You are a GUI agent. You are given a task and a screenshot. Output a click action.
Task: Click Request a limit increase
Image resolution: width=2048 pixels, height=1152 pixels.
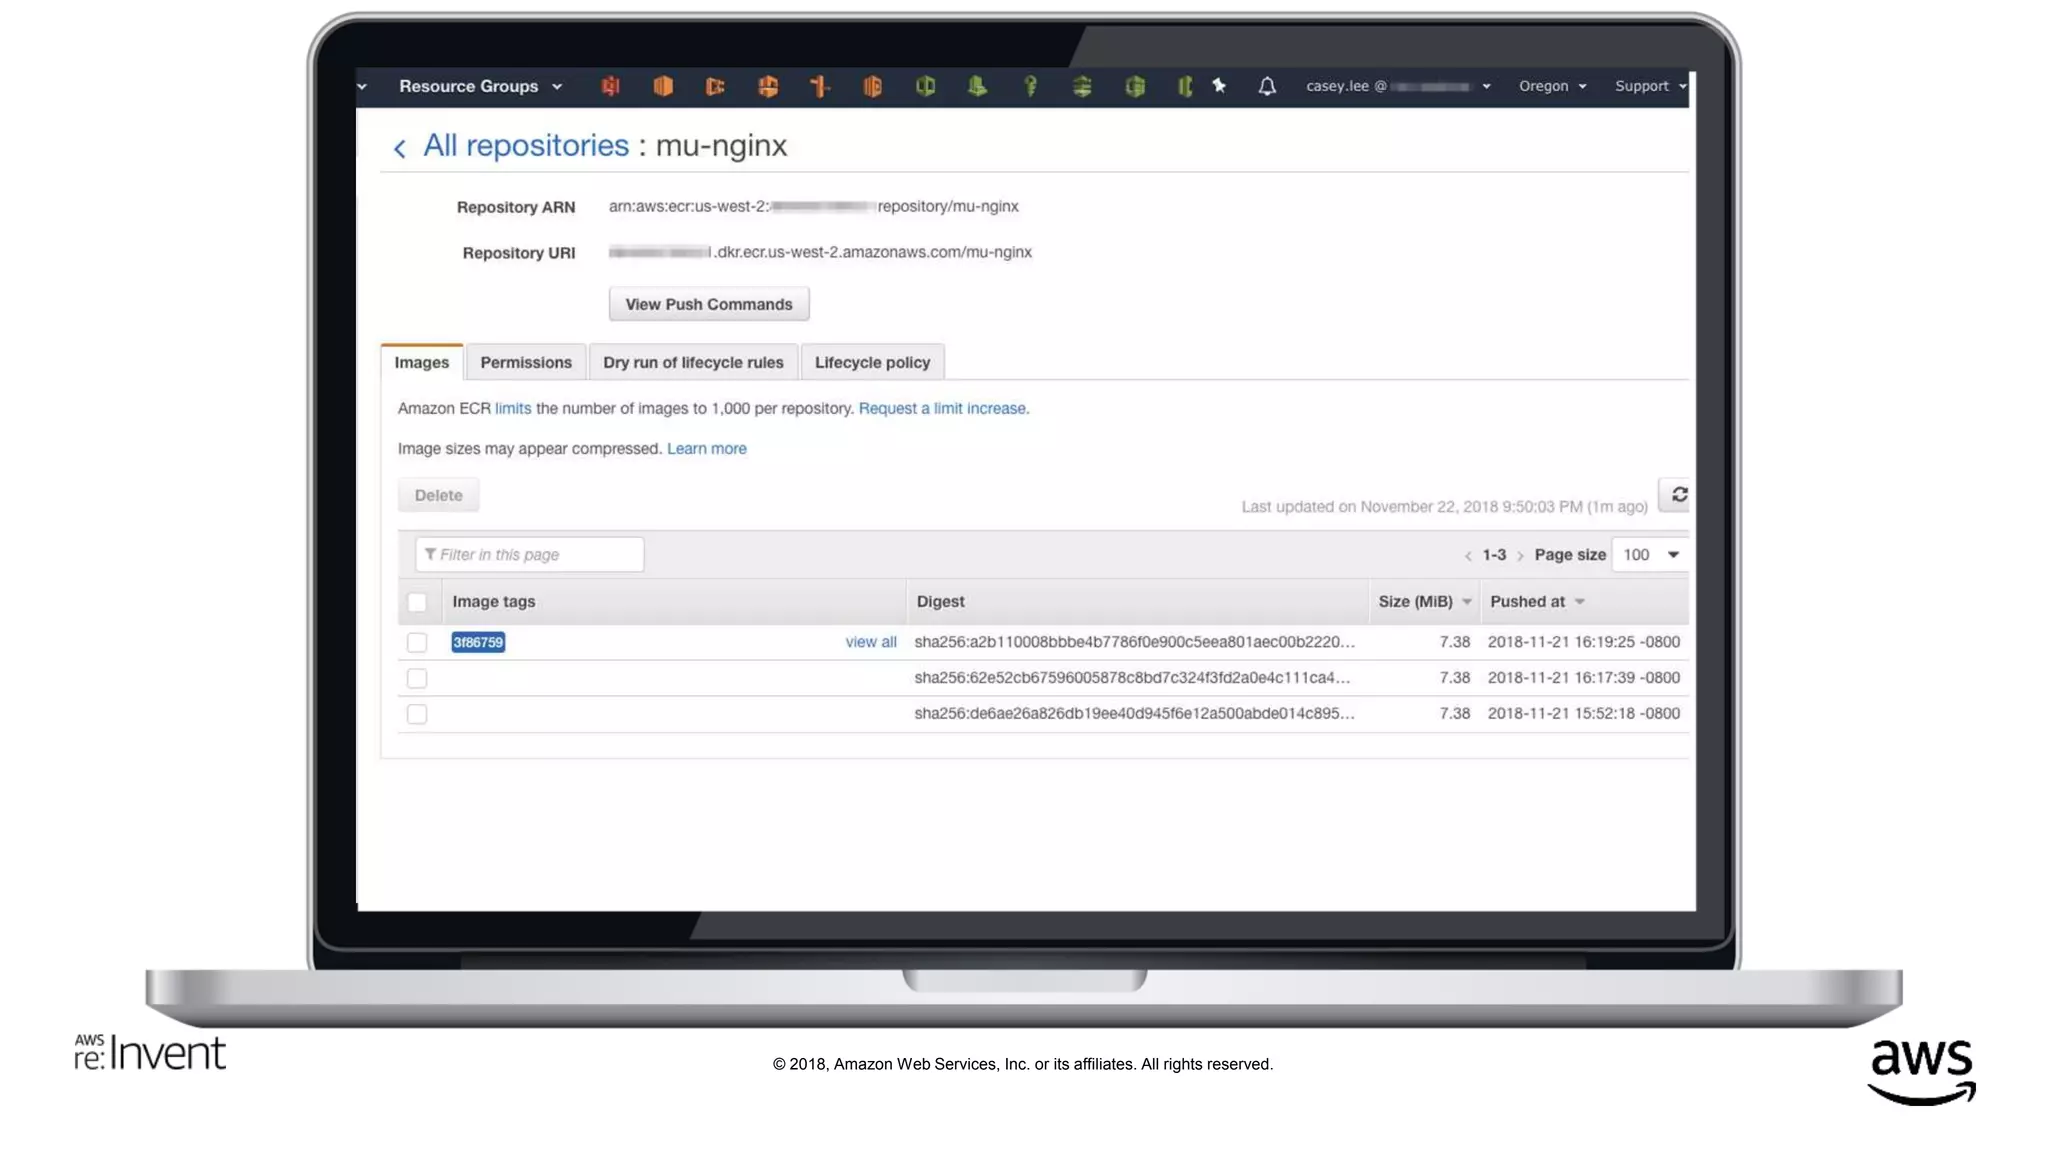click(x=942, y=408)
